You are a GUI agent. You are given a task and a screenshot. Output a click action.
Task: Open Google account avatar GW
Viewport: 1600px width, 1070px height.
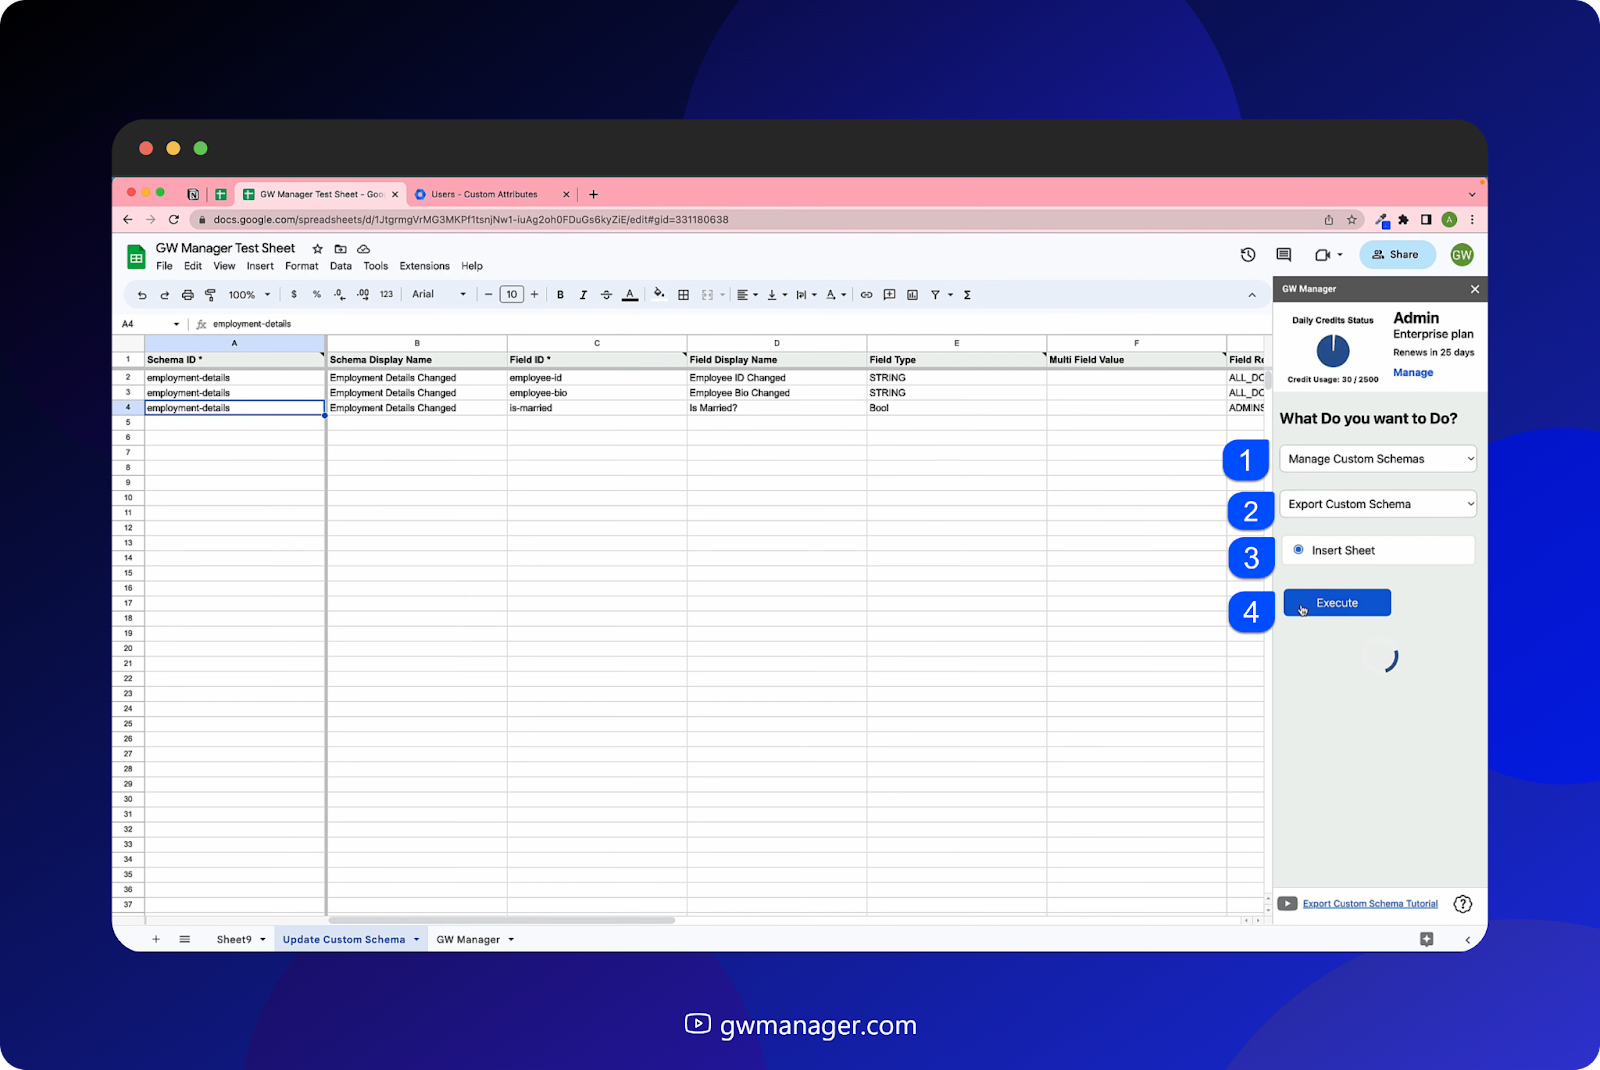tap(1462, 255)
